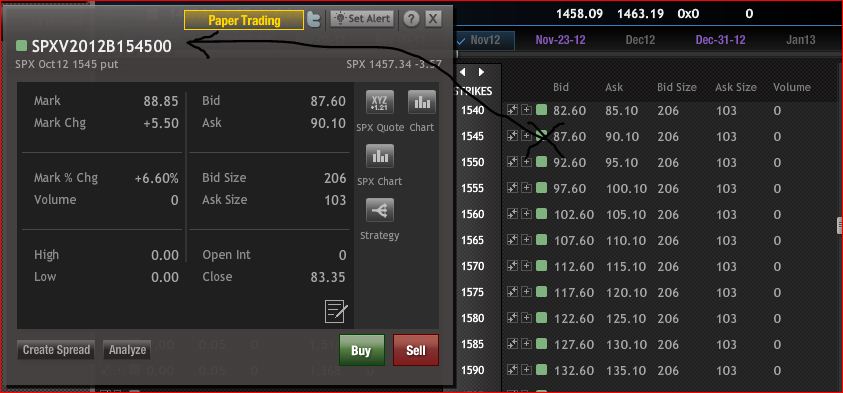Open the Chart icon next to SPX Quote
The height and width of the screenshot is (393, 843).
422,102
